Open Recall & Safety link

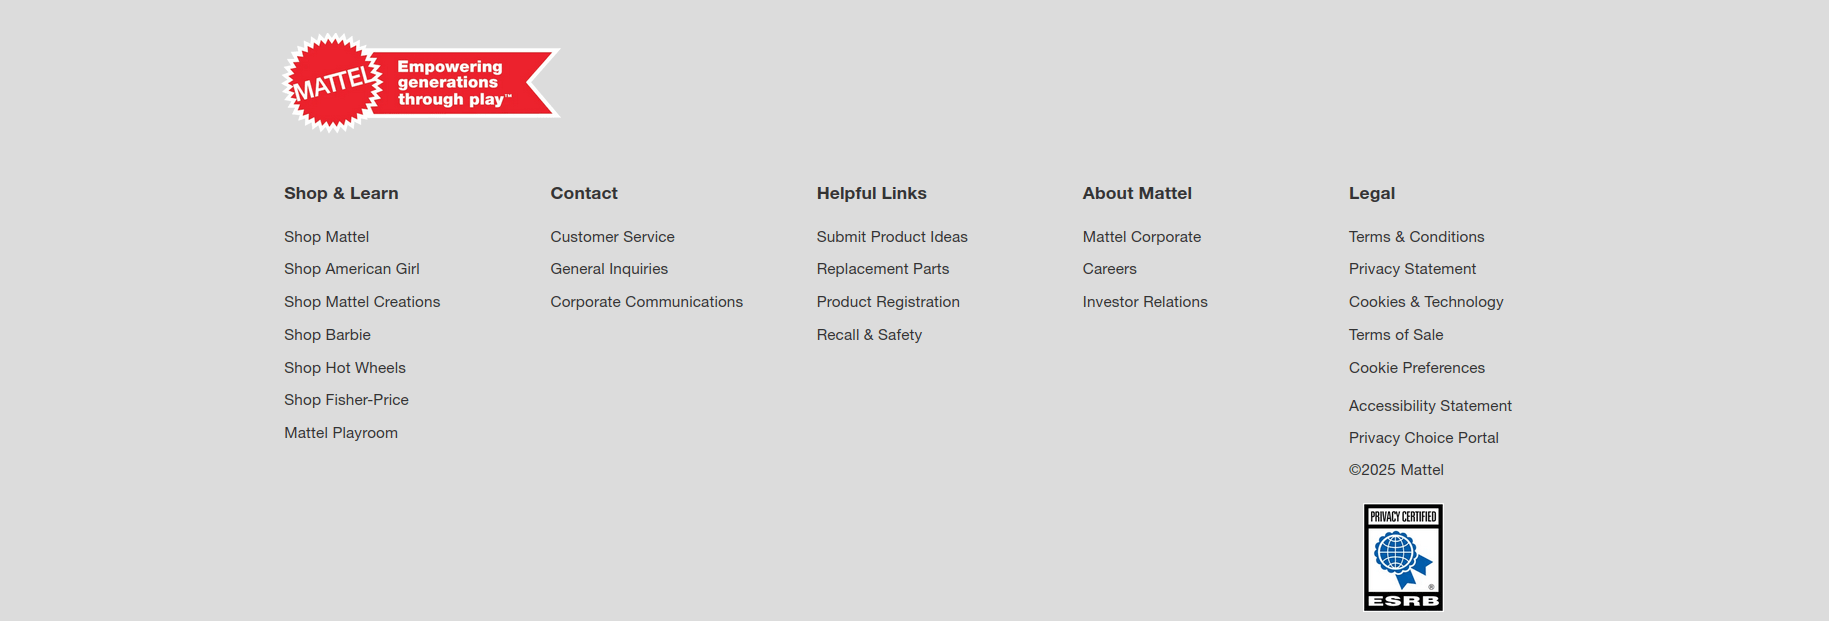point(868,335)
